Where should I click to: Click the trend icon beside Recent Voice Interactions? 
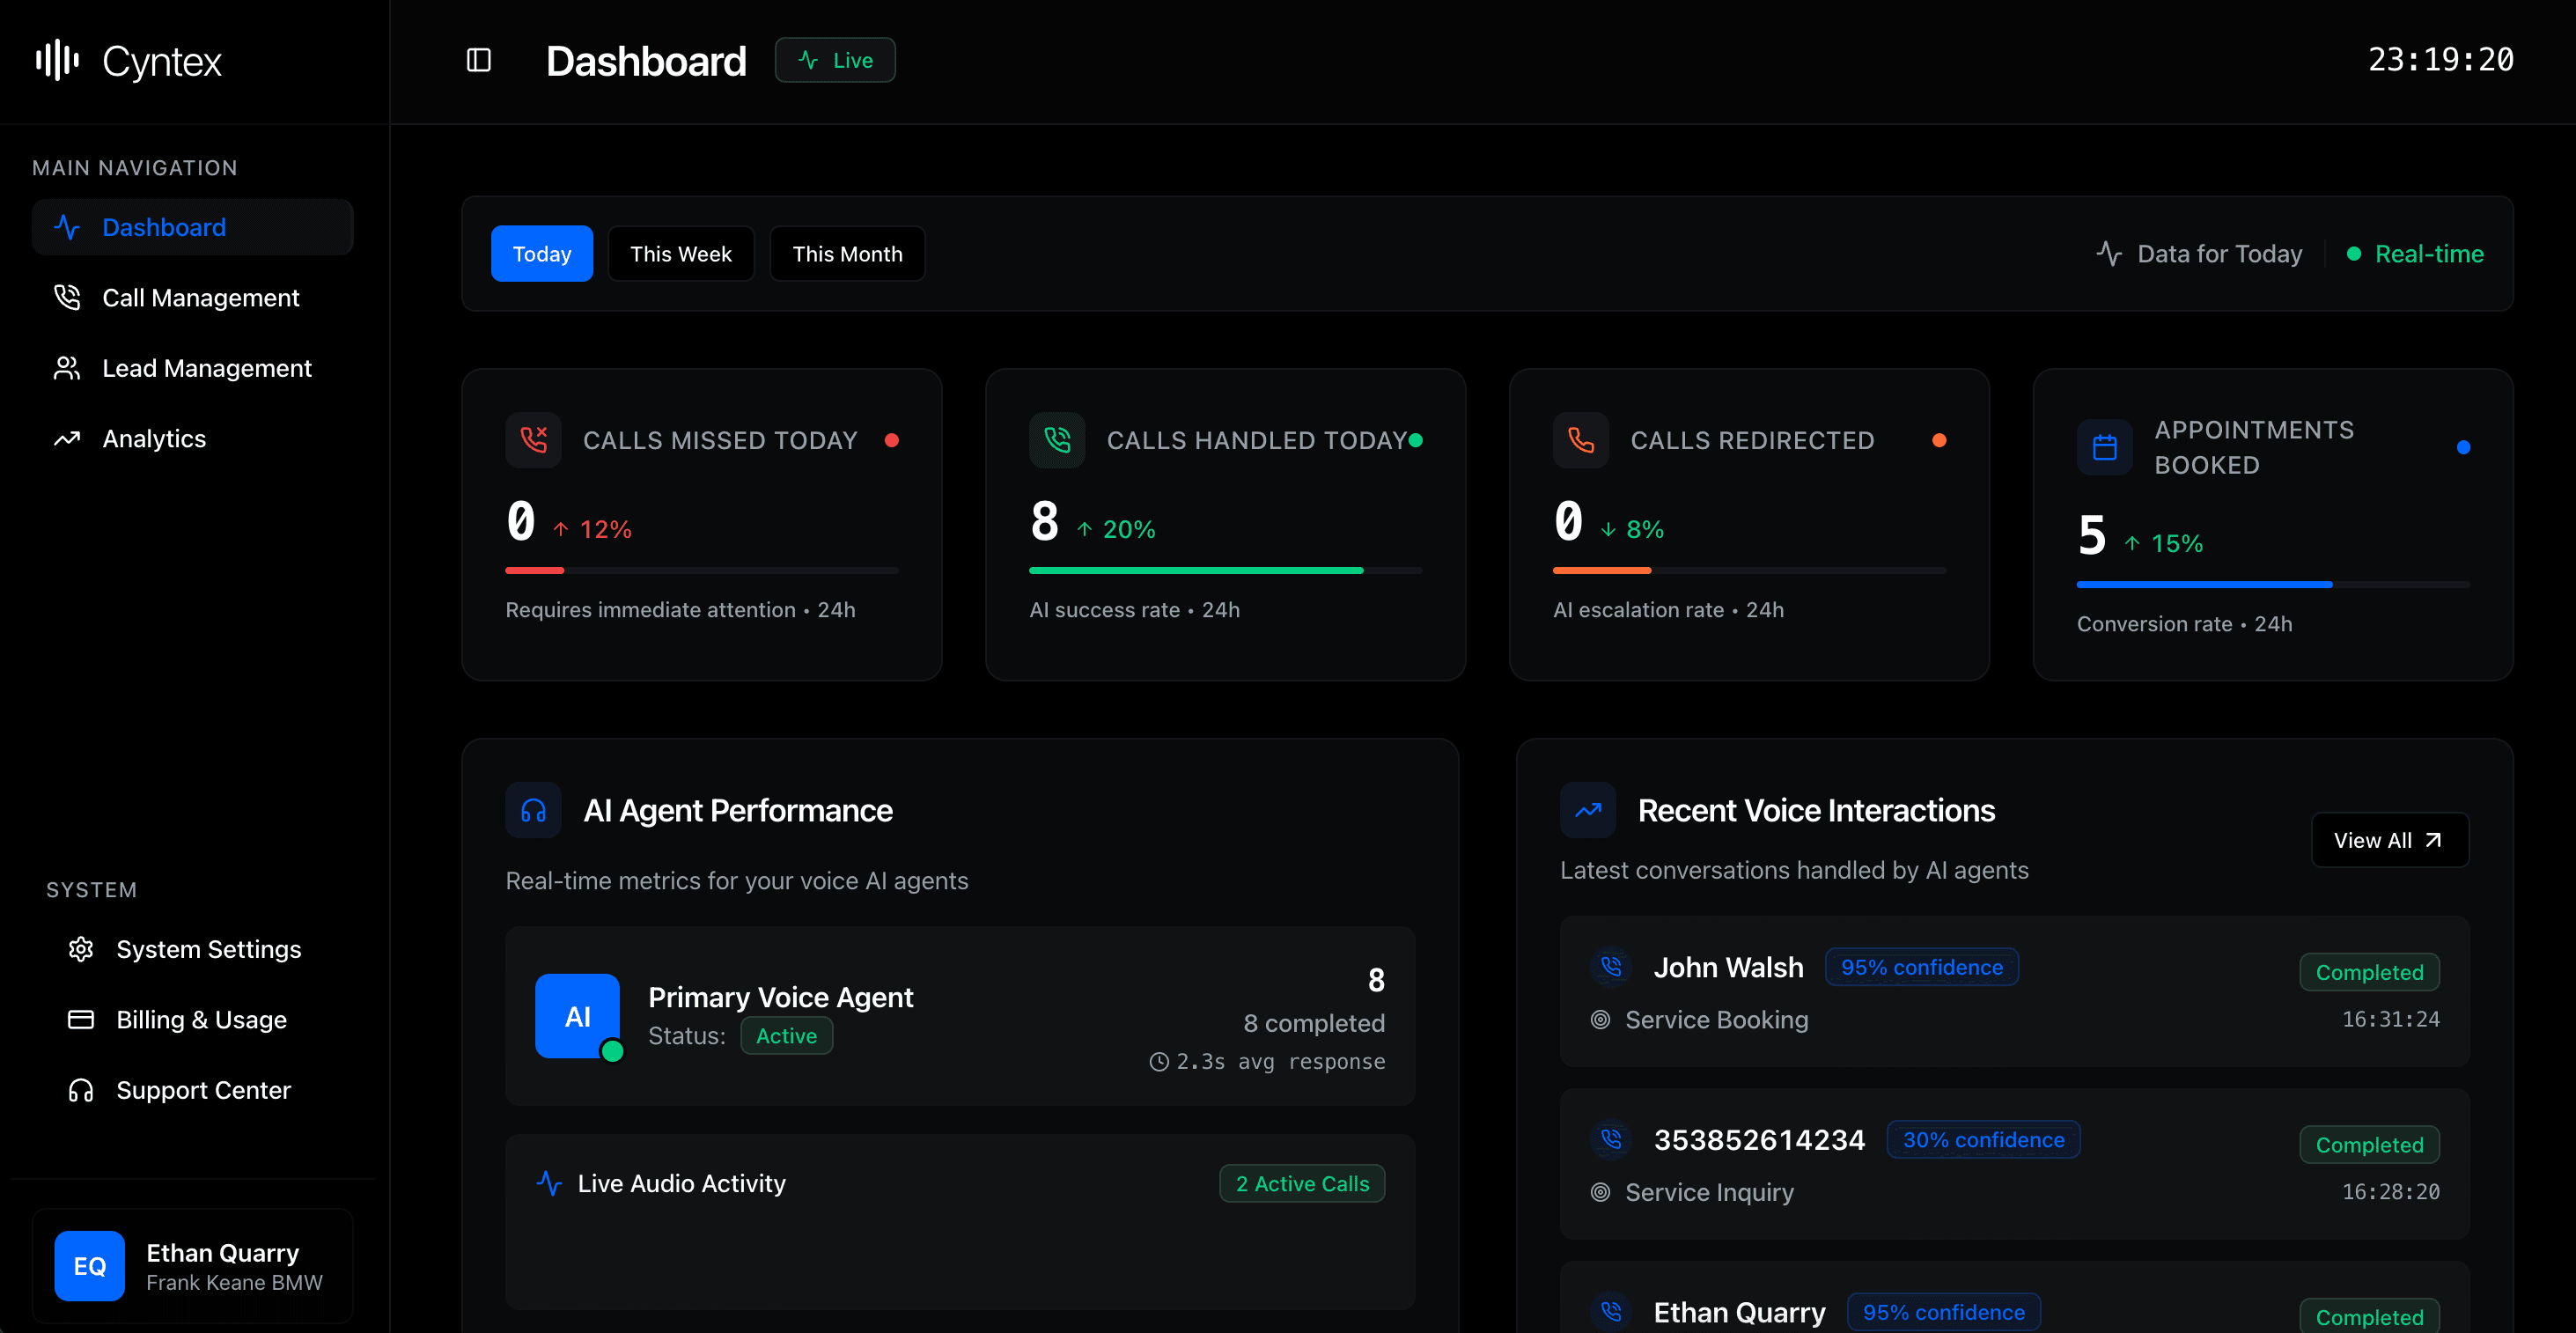[x=1588, y=810]
